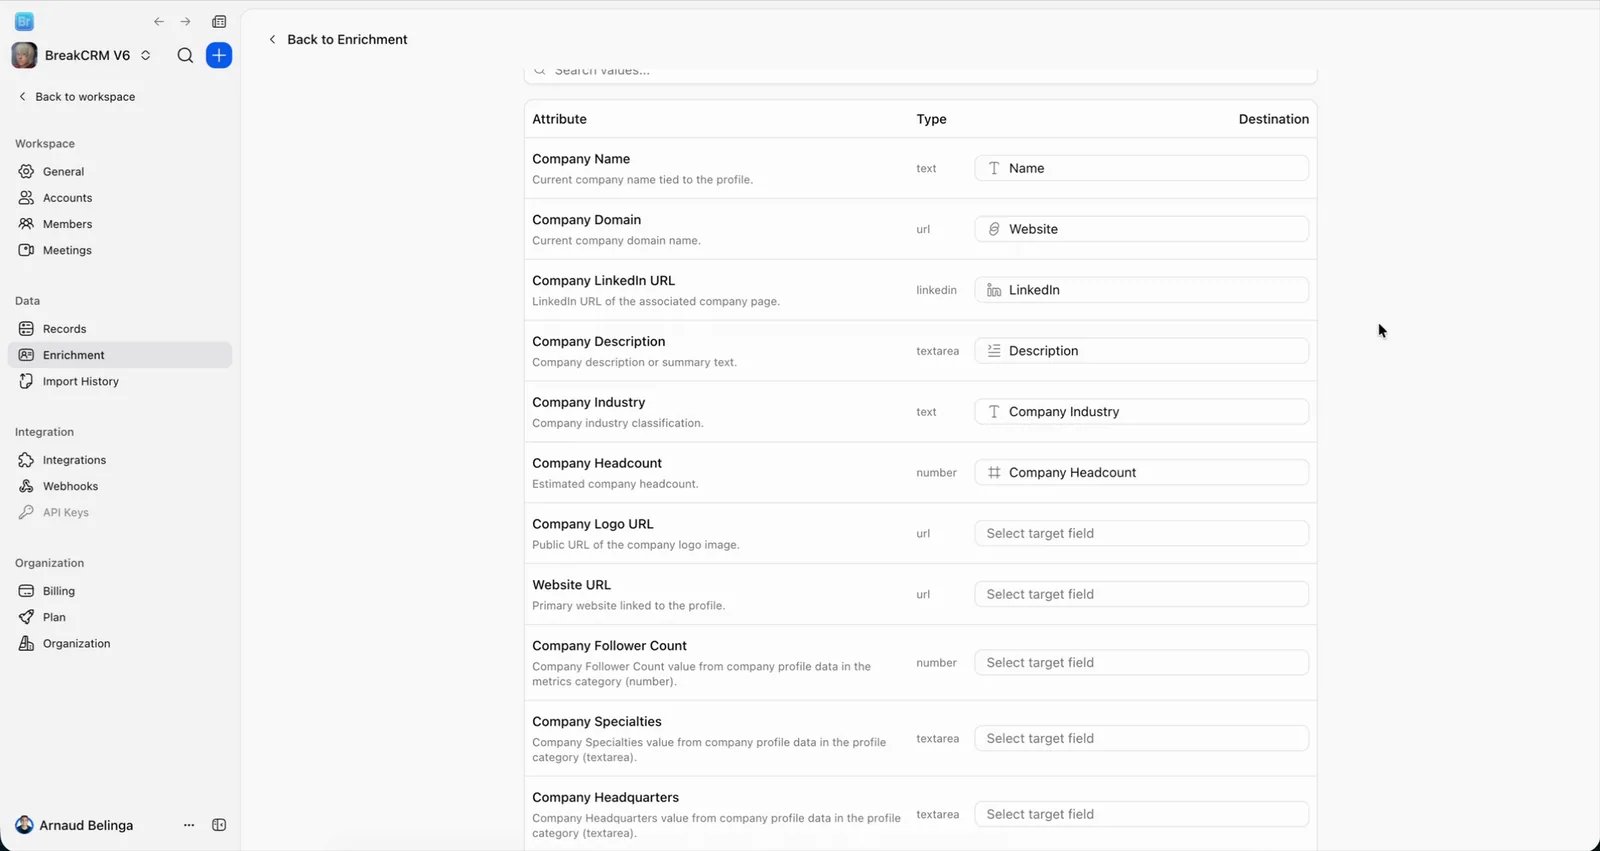Screen dimensions: 1600x851
Task: Open Members page
Action: pos(120,224)
